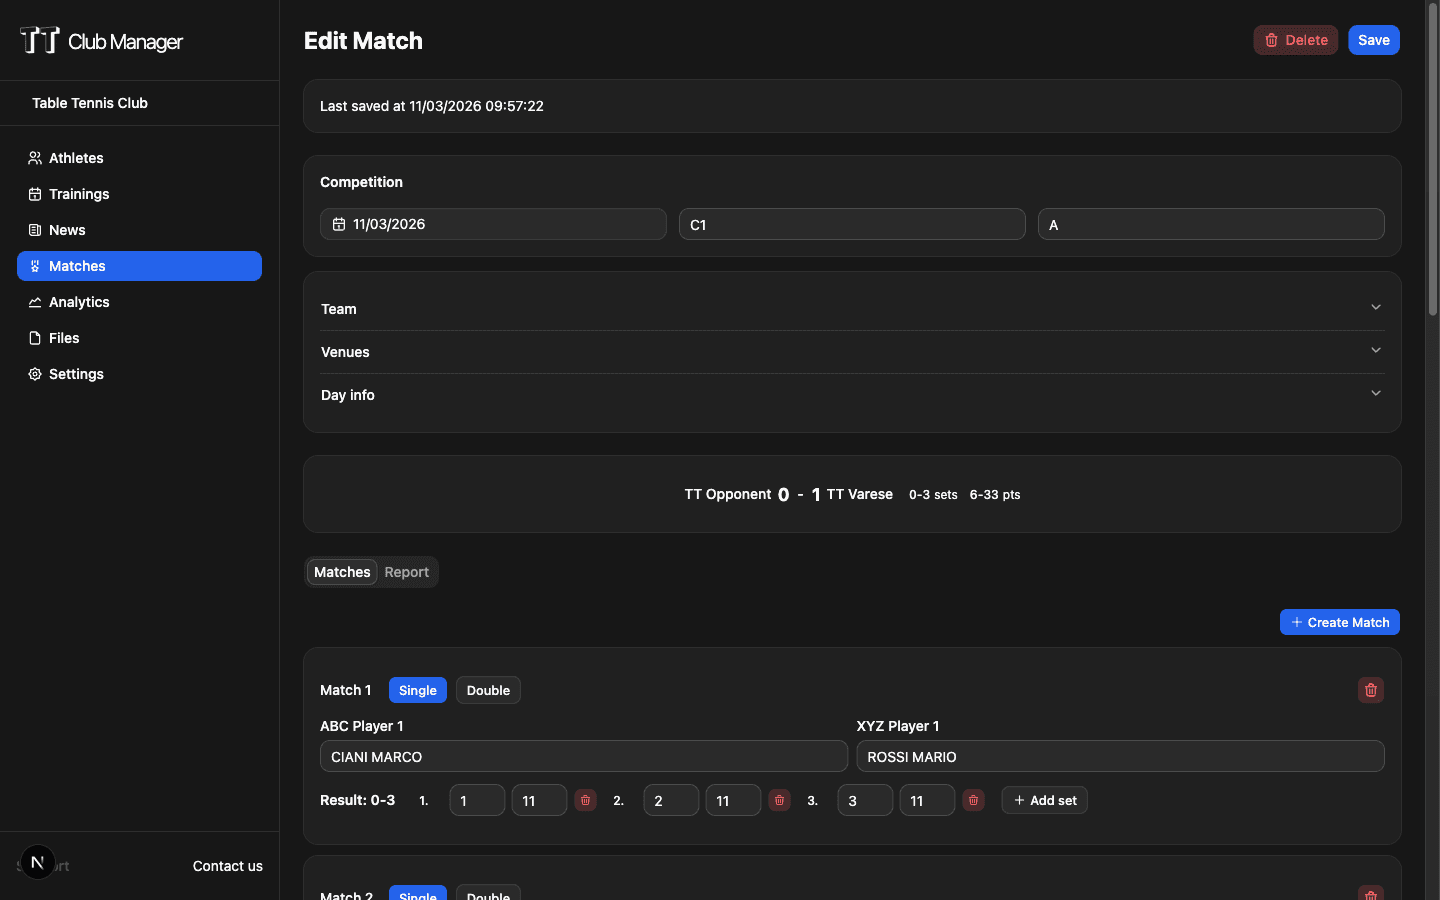Open Files using its document icon
Viewport: 1440px width, 900px height.
tap(34, 338)
